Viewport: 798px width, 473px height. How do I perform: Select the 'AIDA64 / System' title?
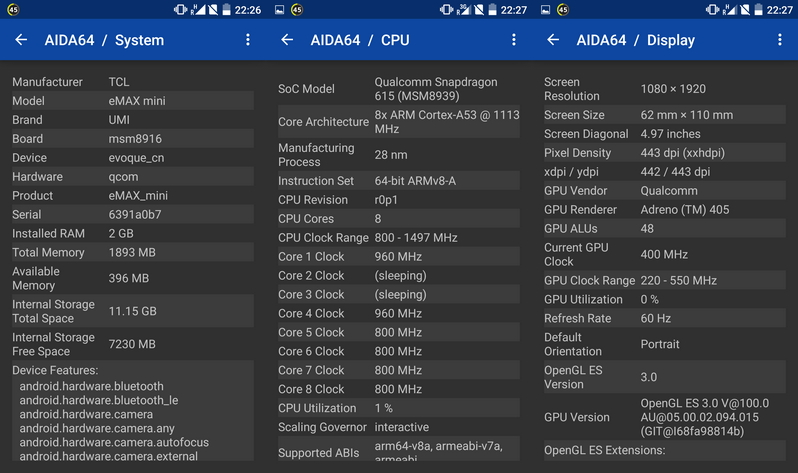[x=104, y=40]
